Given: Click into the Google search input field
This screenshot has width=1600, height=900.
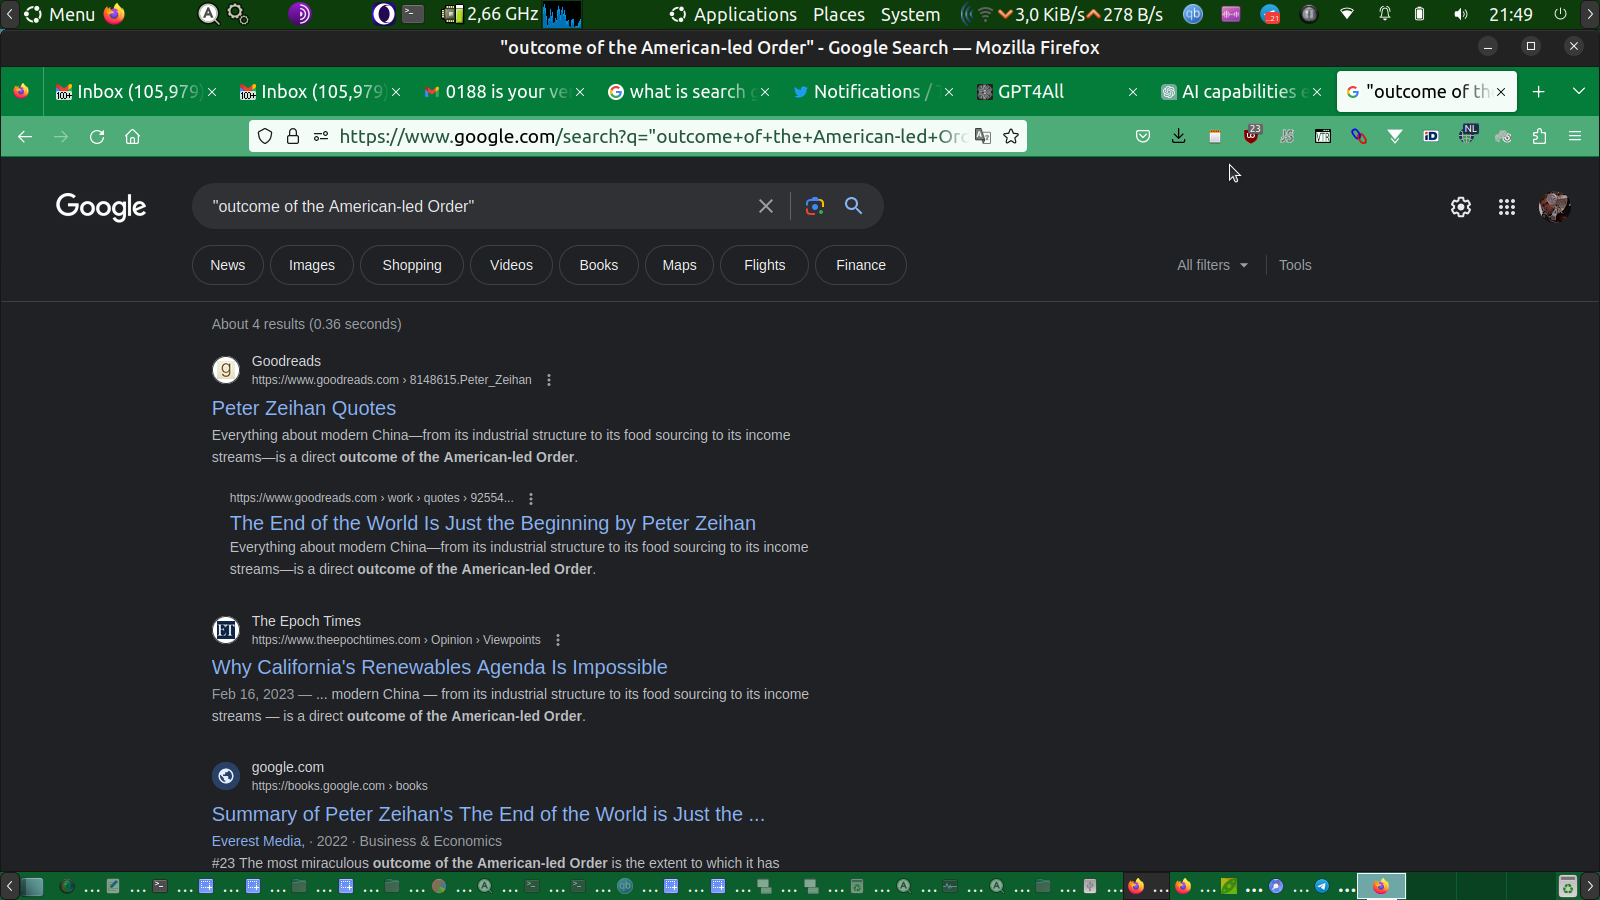Looking at the screenshot, I should [x=480, y=206].
